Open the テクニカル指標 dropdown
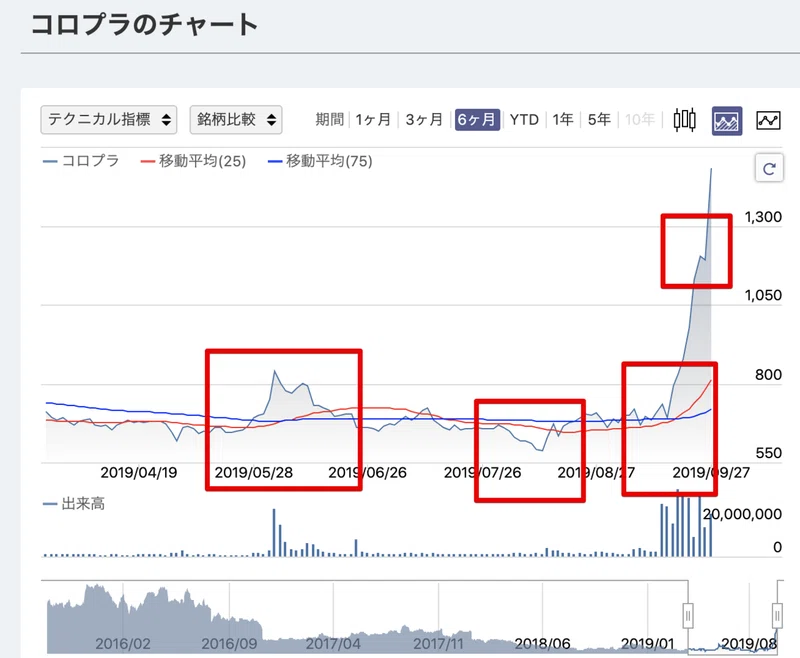The height and width of the screenshot is (658, 800). tap(109, 120)
